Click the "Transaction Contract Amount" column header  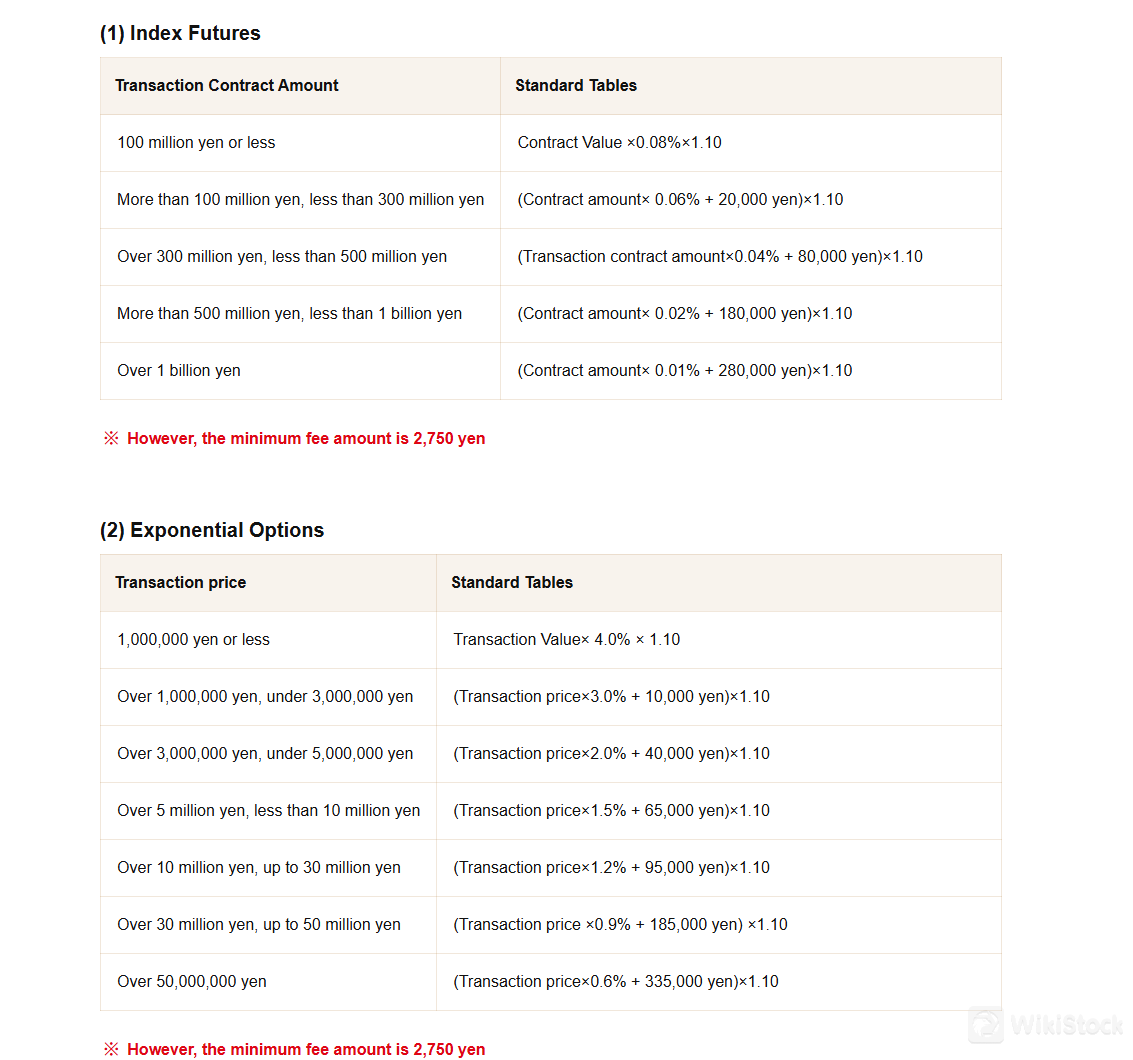click(227, 86)
